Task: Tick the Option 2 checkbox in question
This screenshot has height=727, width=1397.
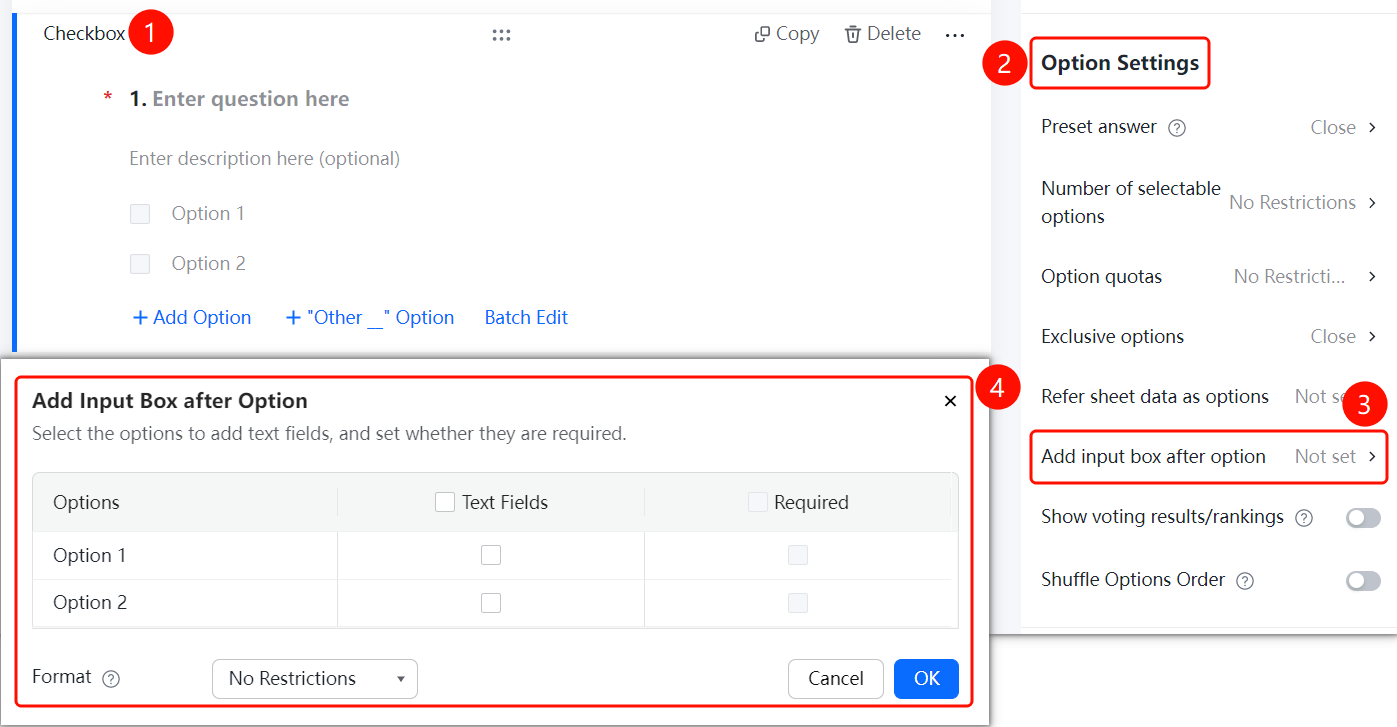Action: (x=140, y=264)
